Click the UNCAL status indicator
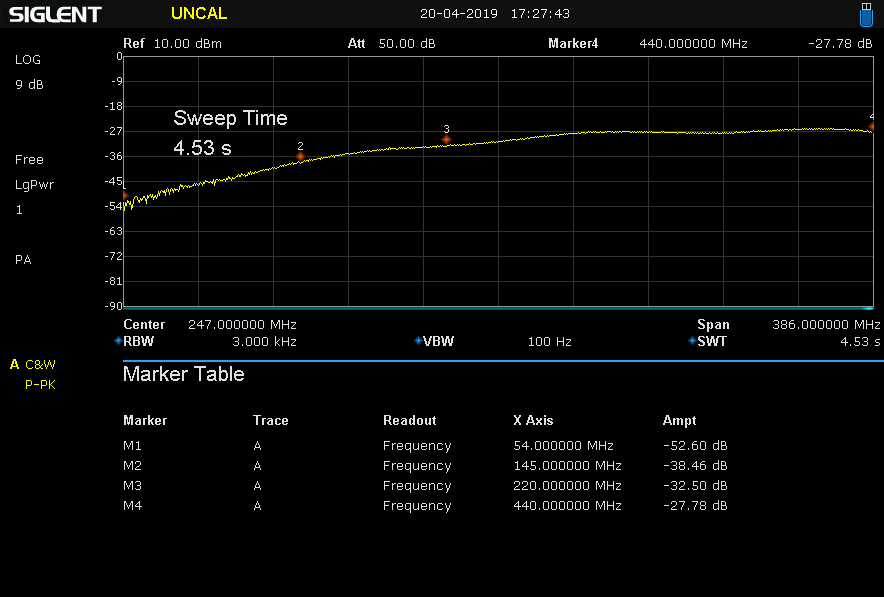The width and height of the screenshot is (884, 597). [x=199, y=14]
